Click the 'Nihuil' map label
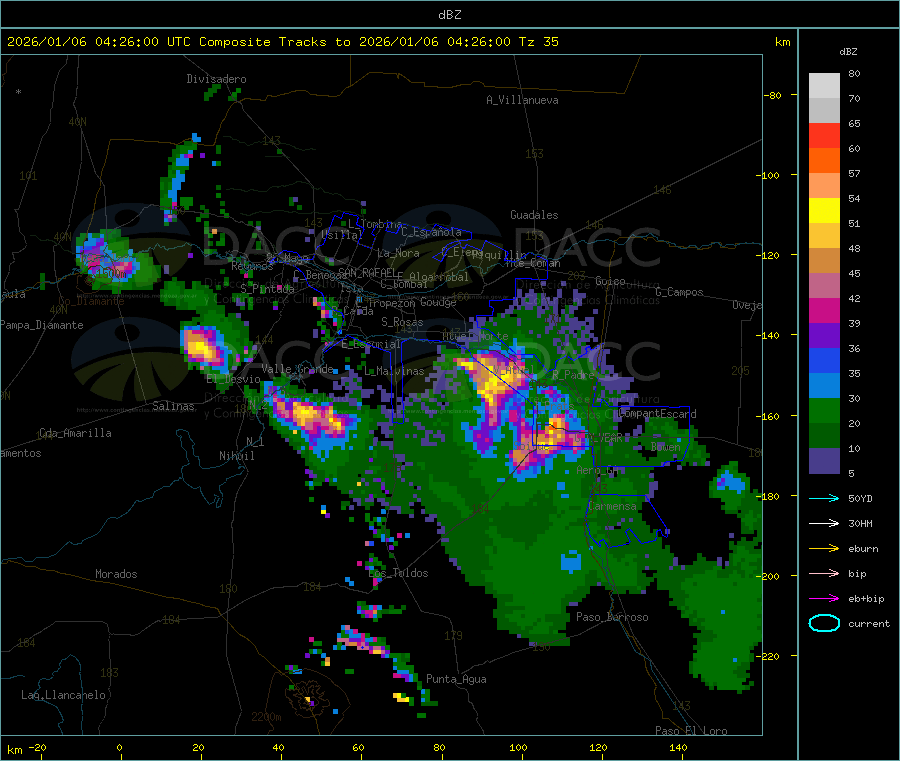This screenshot has width=900, height=761. click(x=236, y=456)
